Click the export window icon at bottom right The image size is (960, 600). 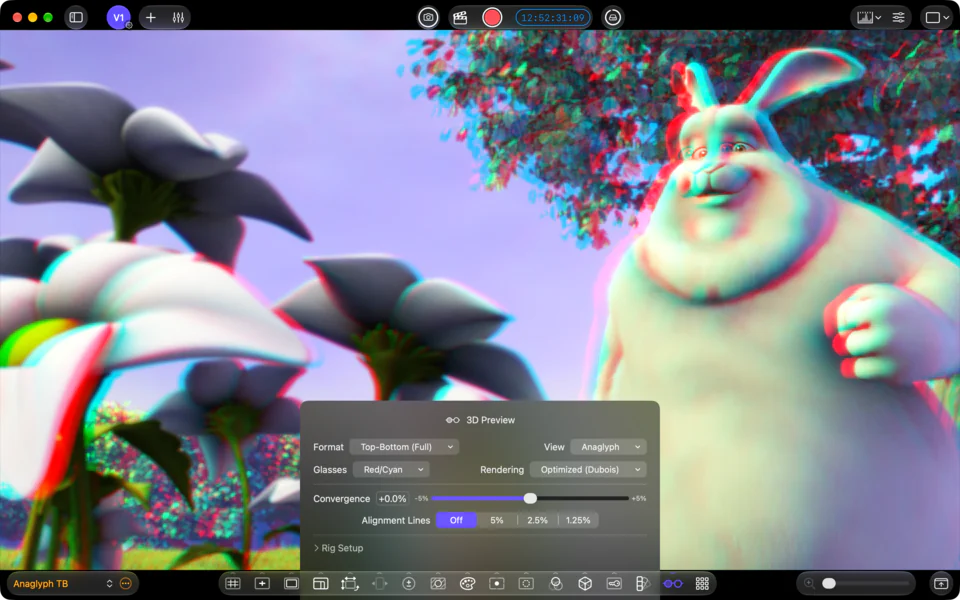(939, 583)
